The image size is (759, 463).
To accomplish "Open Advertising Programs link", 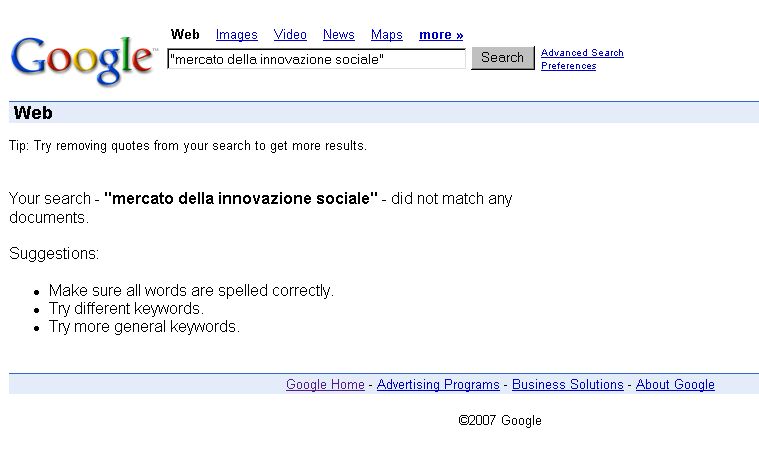I will (438, 385).
